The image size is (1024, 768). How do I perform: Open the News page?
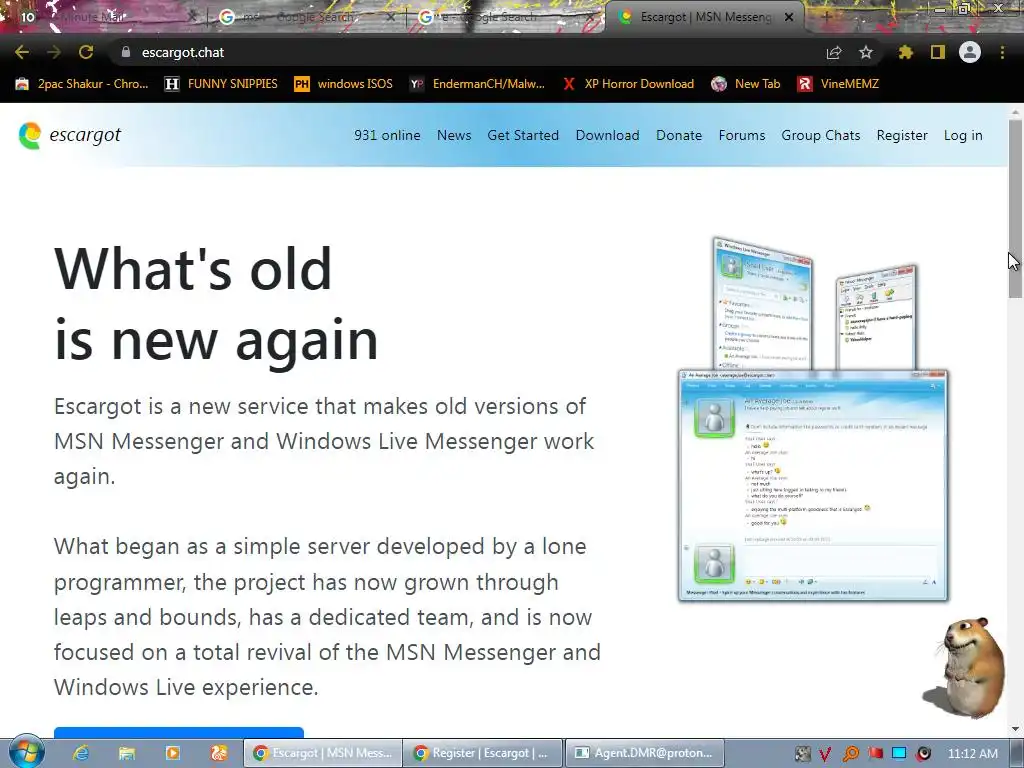point(454,135)
